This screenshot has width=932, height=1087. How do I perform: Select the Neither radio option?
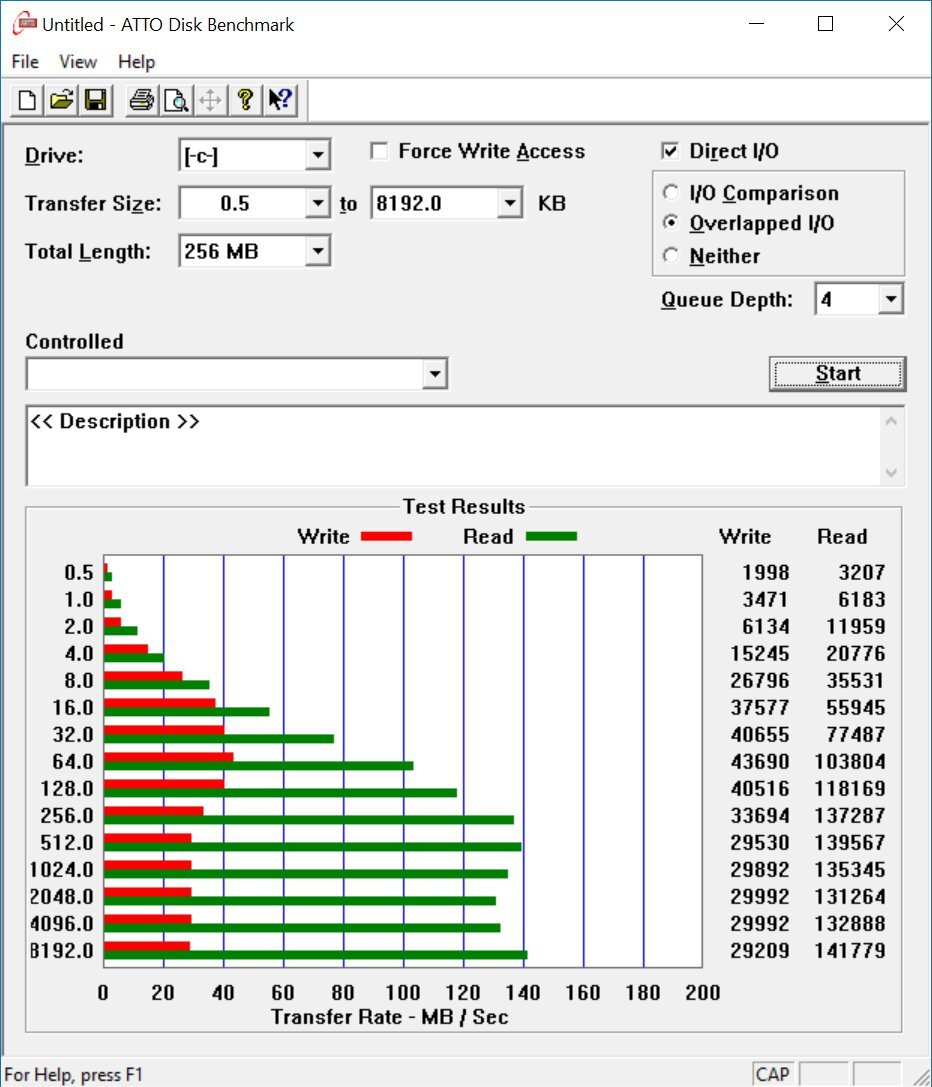coord(671,256)
